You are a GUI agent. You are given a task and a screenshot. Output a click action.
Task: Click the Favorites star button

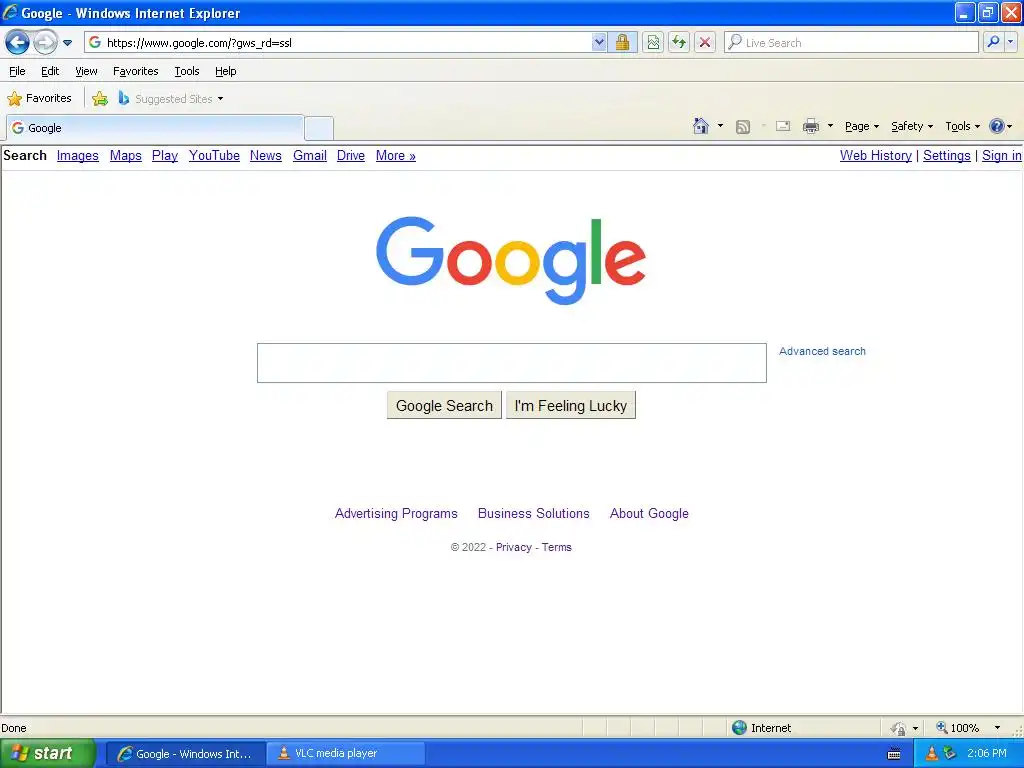pyautogui.click(x=39, y=99)
